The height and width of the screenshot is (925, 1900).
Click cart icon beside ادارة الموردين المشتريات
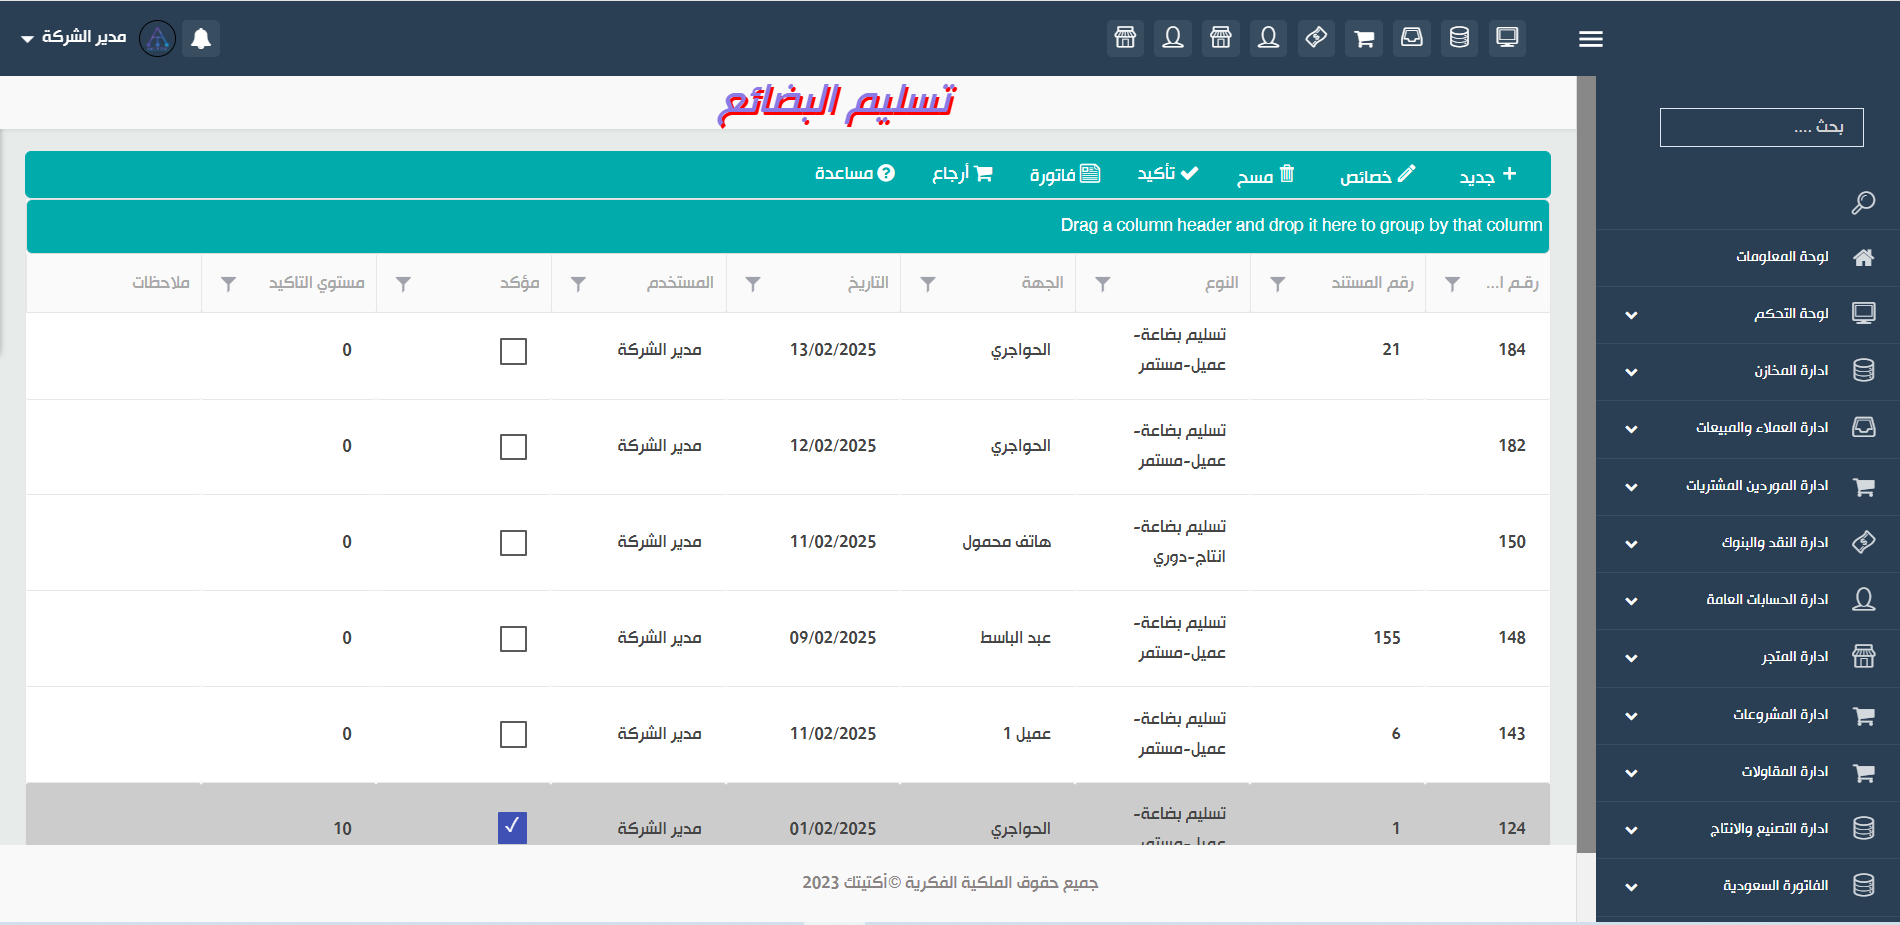click(x=1863, y=486)
